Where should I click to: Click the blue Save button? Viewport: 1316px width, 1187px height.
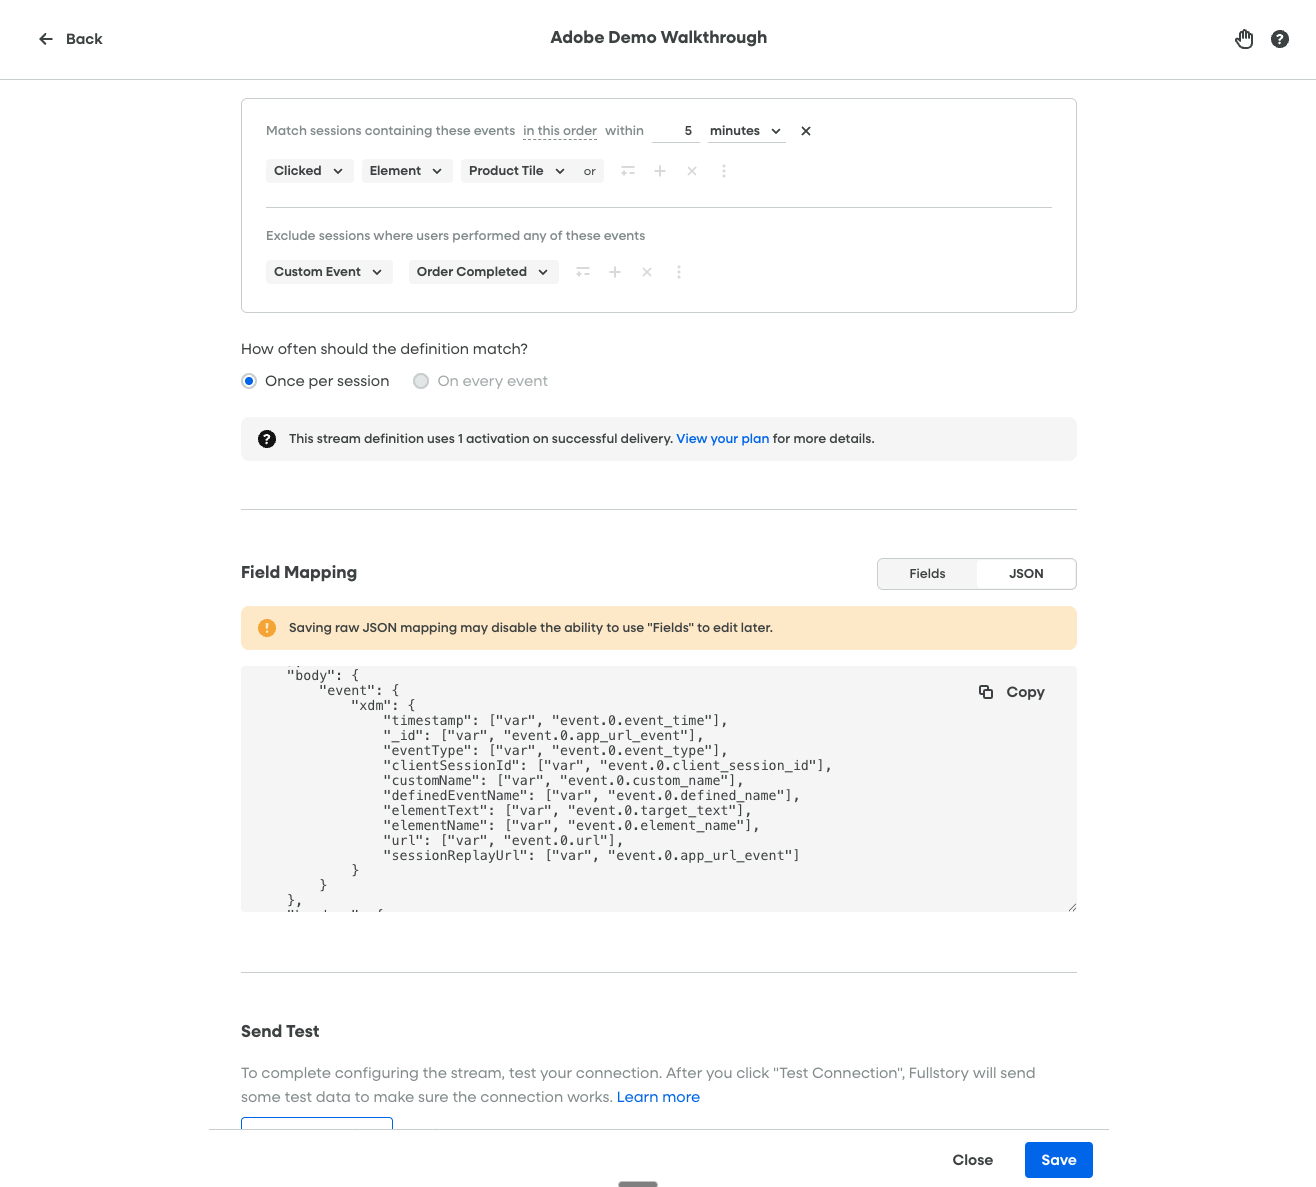coord(1058,1160)
